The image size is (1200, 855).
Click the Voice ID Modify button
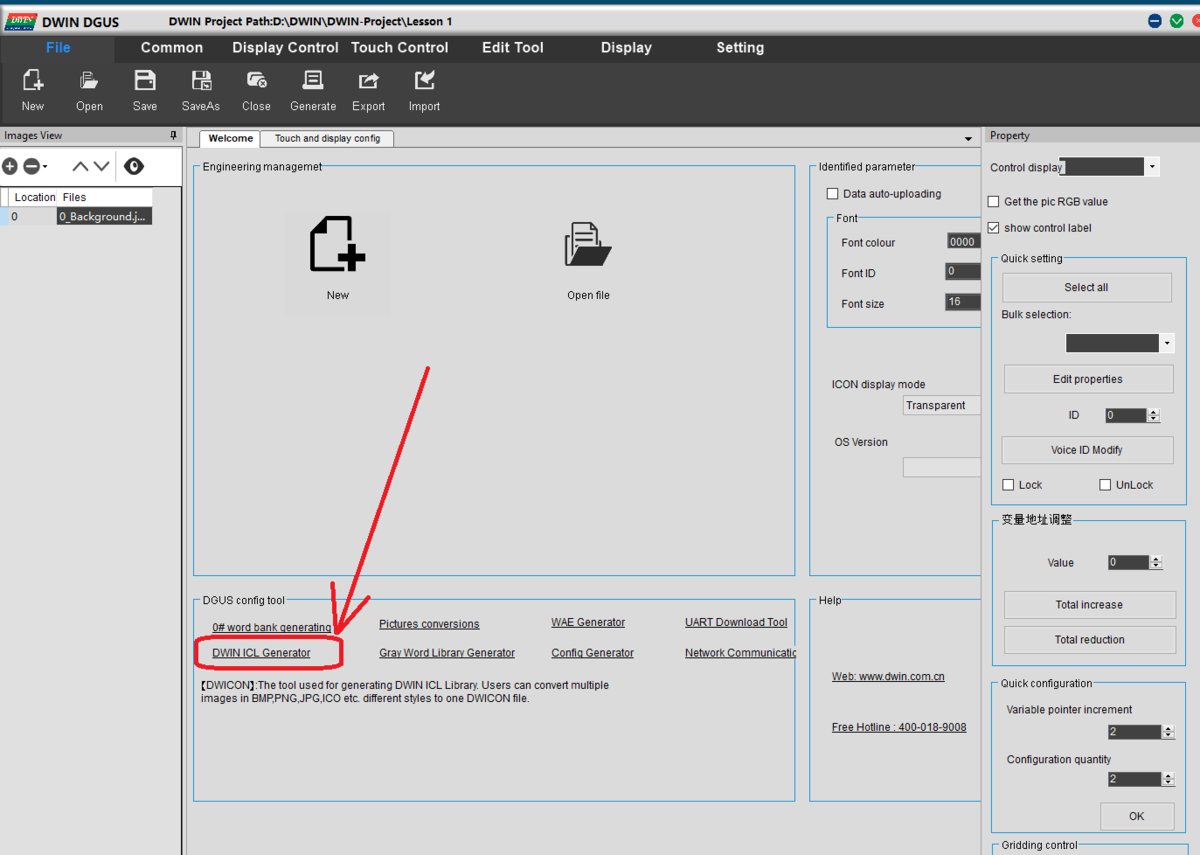pos(1087,450)
